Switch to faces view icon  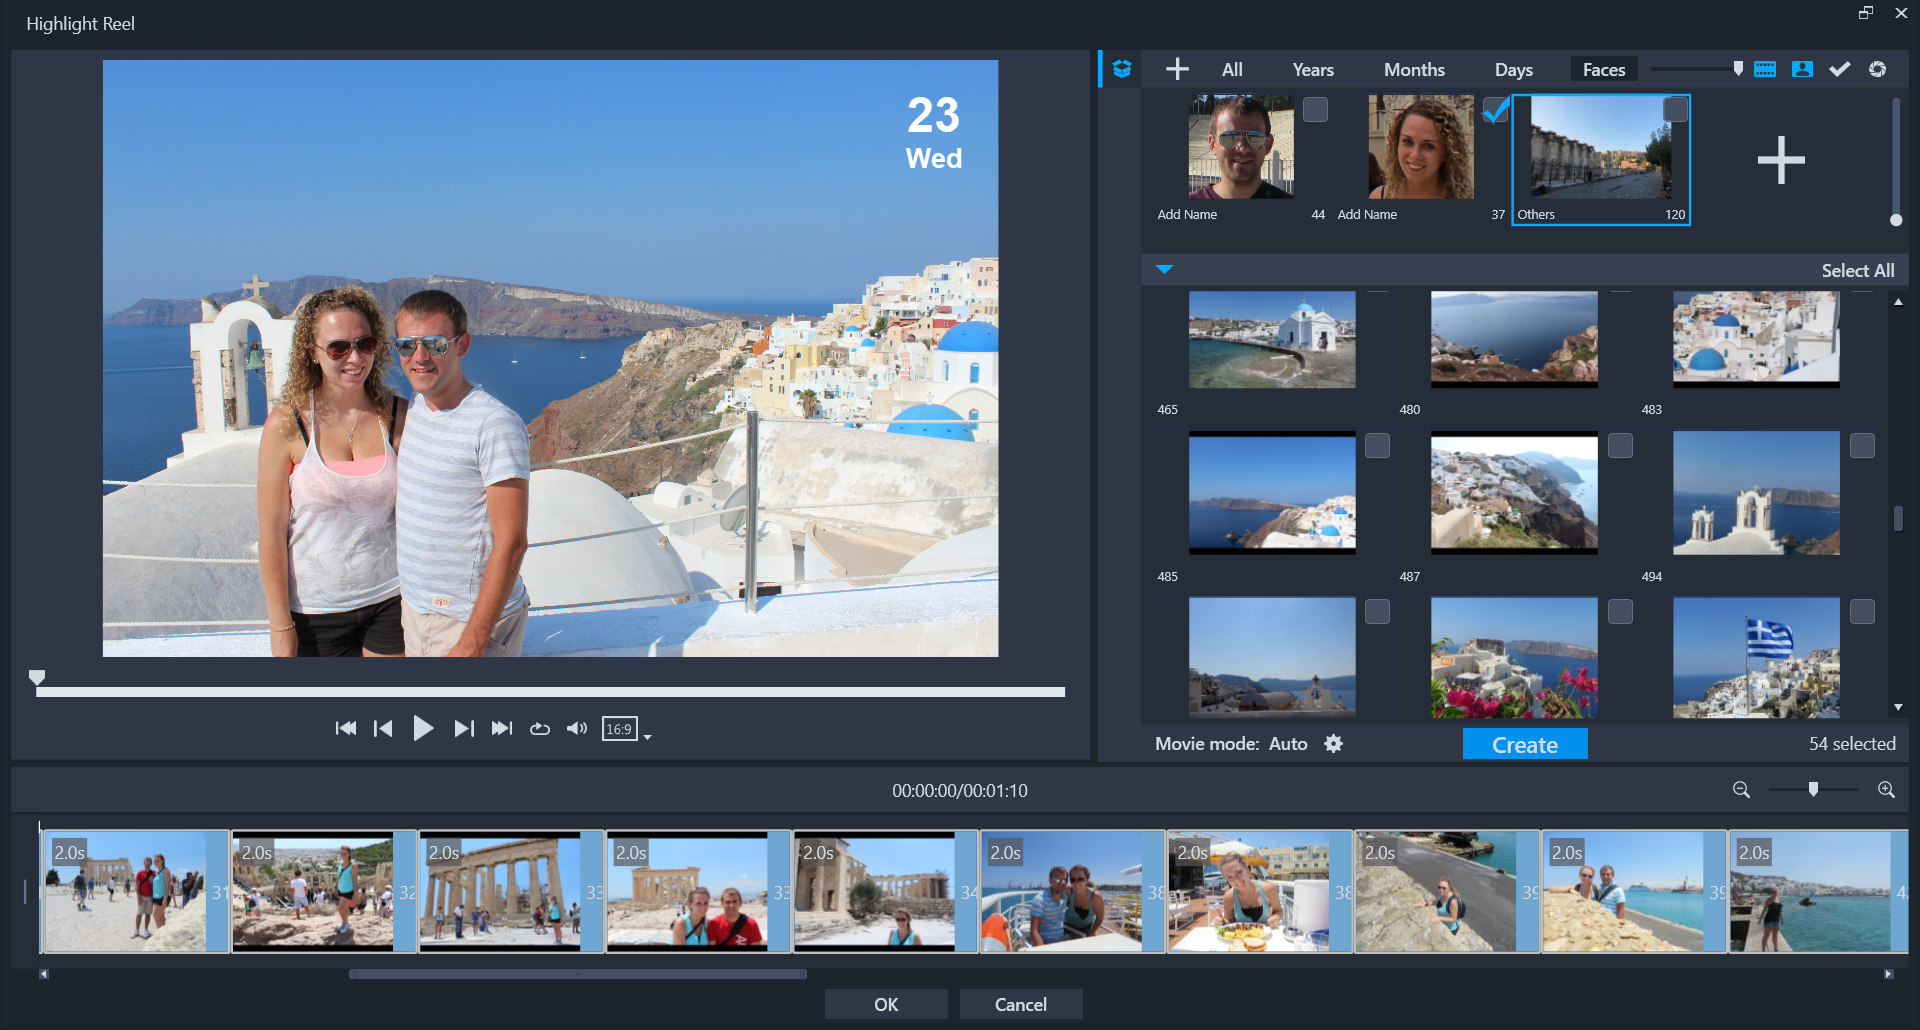(x=1802, y=69)
